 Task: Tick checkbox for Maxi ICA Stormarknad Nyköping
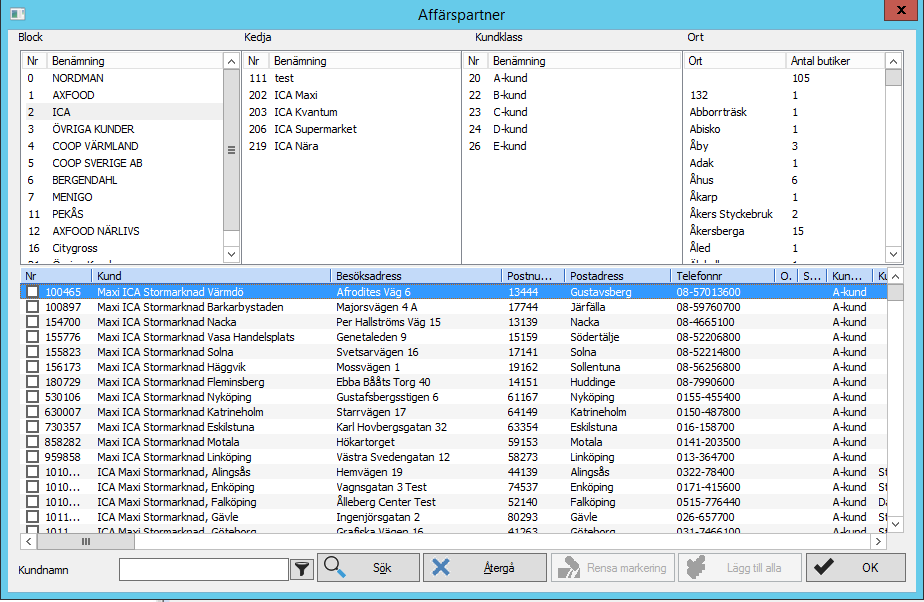pyautogui.click(x=32, y=397)
